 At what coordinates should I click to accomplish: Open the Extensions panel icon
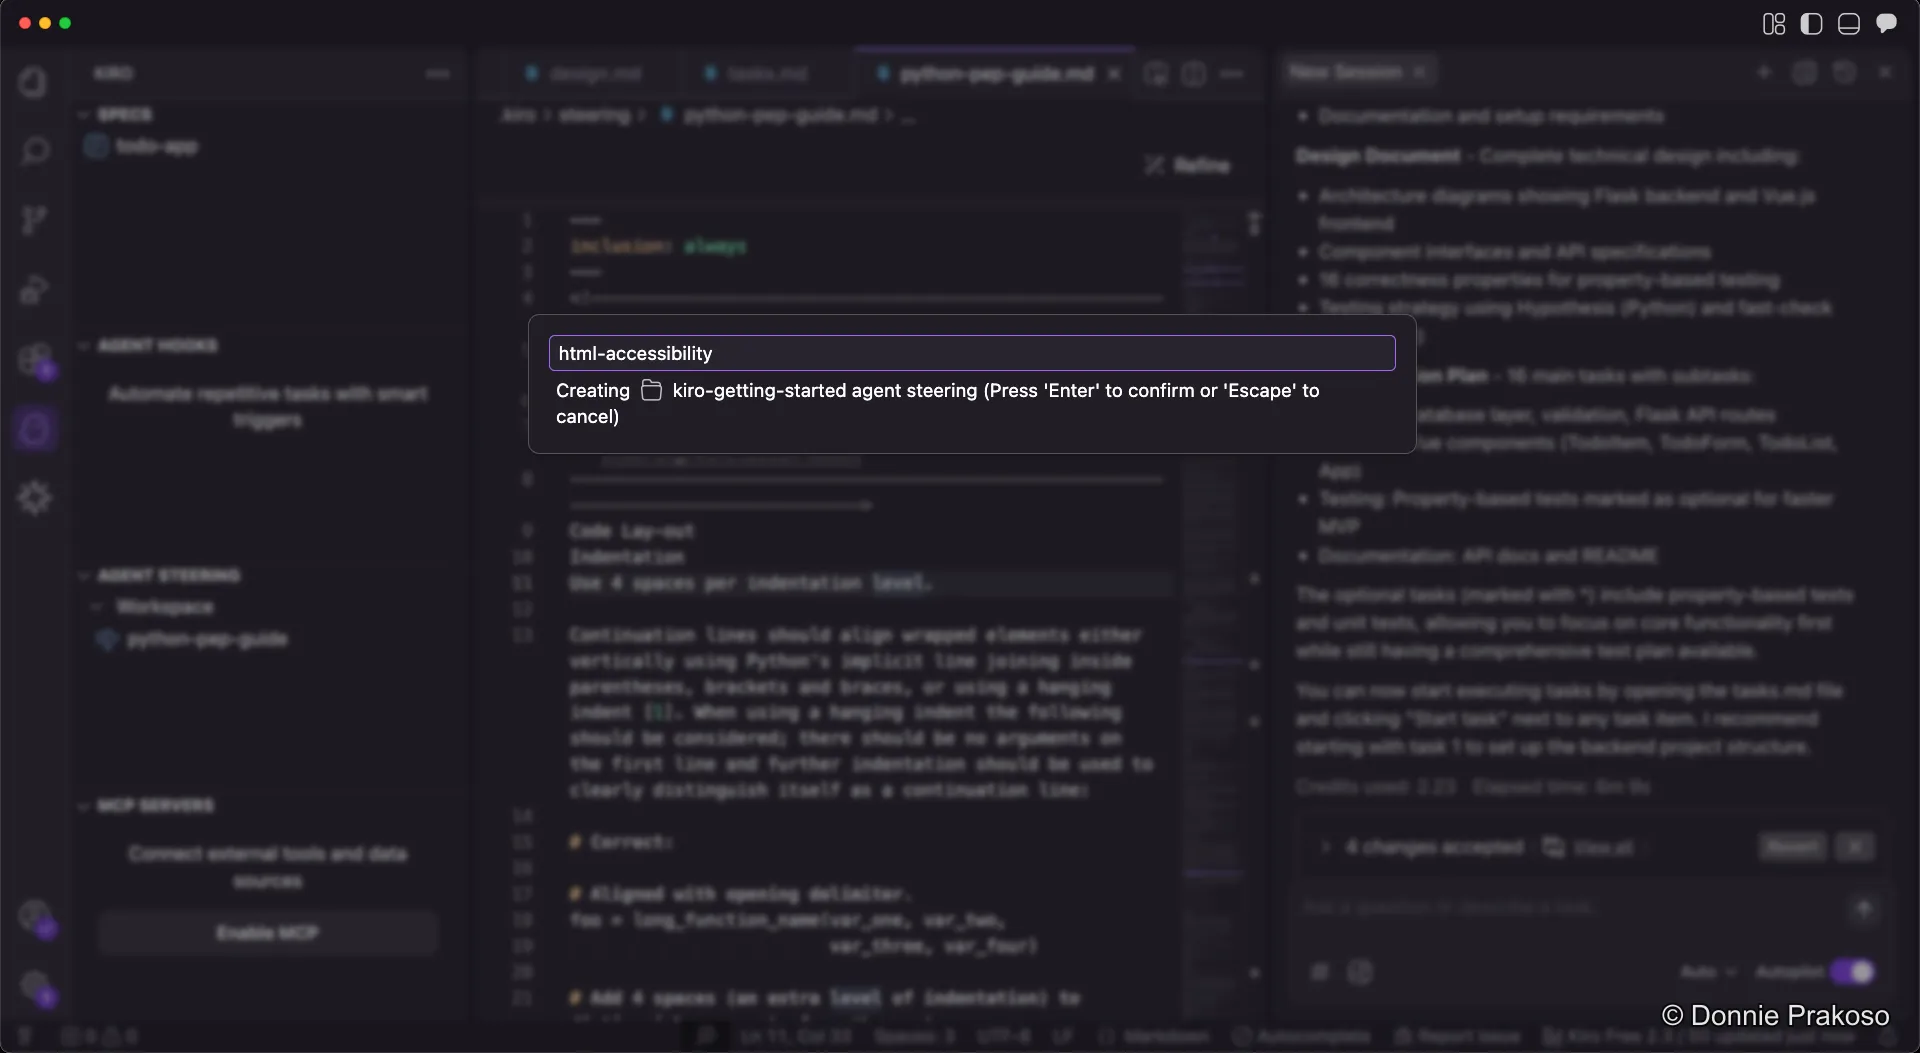tap(35, 360)
